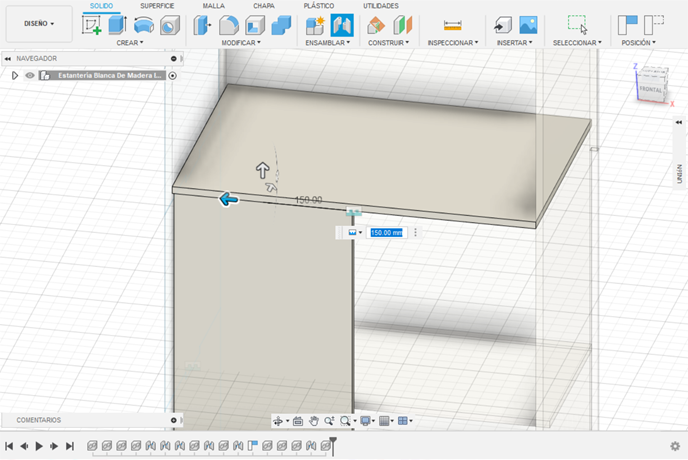Select the Offset Plane tool
688x460 pixels.
[376, 25]
